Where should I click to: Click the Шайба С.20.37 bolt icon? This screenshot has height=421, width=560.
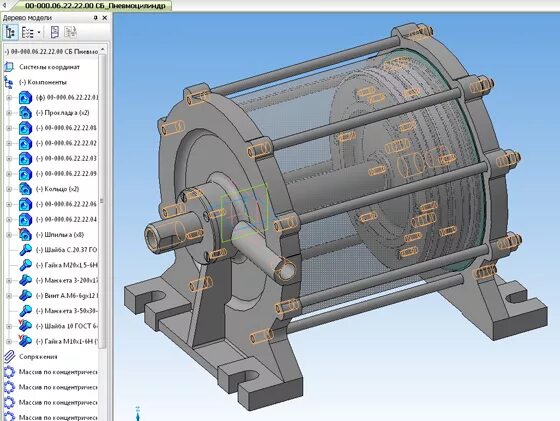tap(25, 250)
